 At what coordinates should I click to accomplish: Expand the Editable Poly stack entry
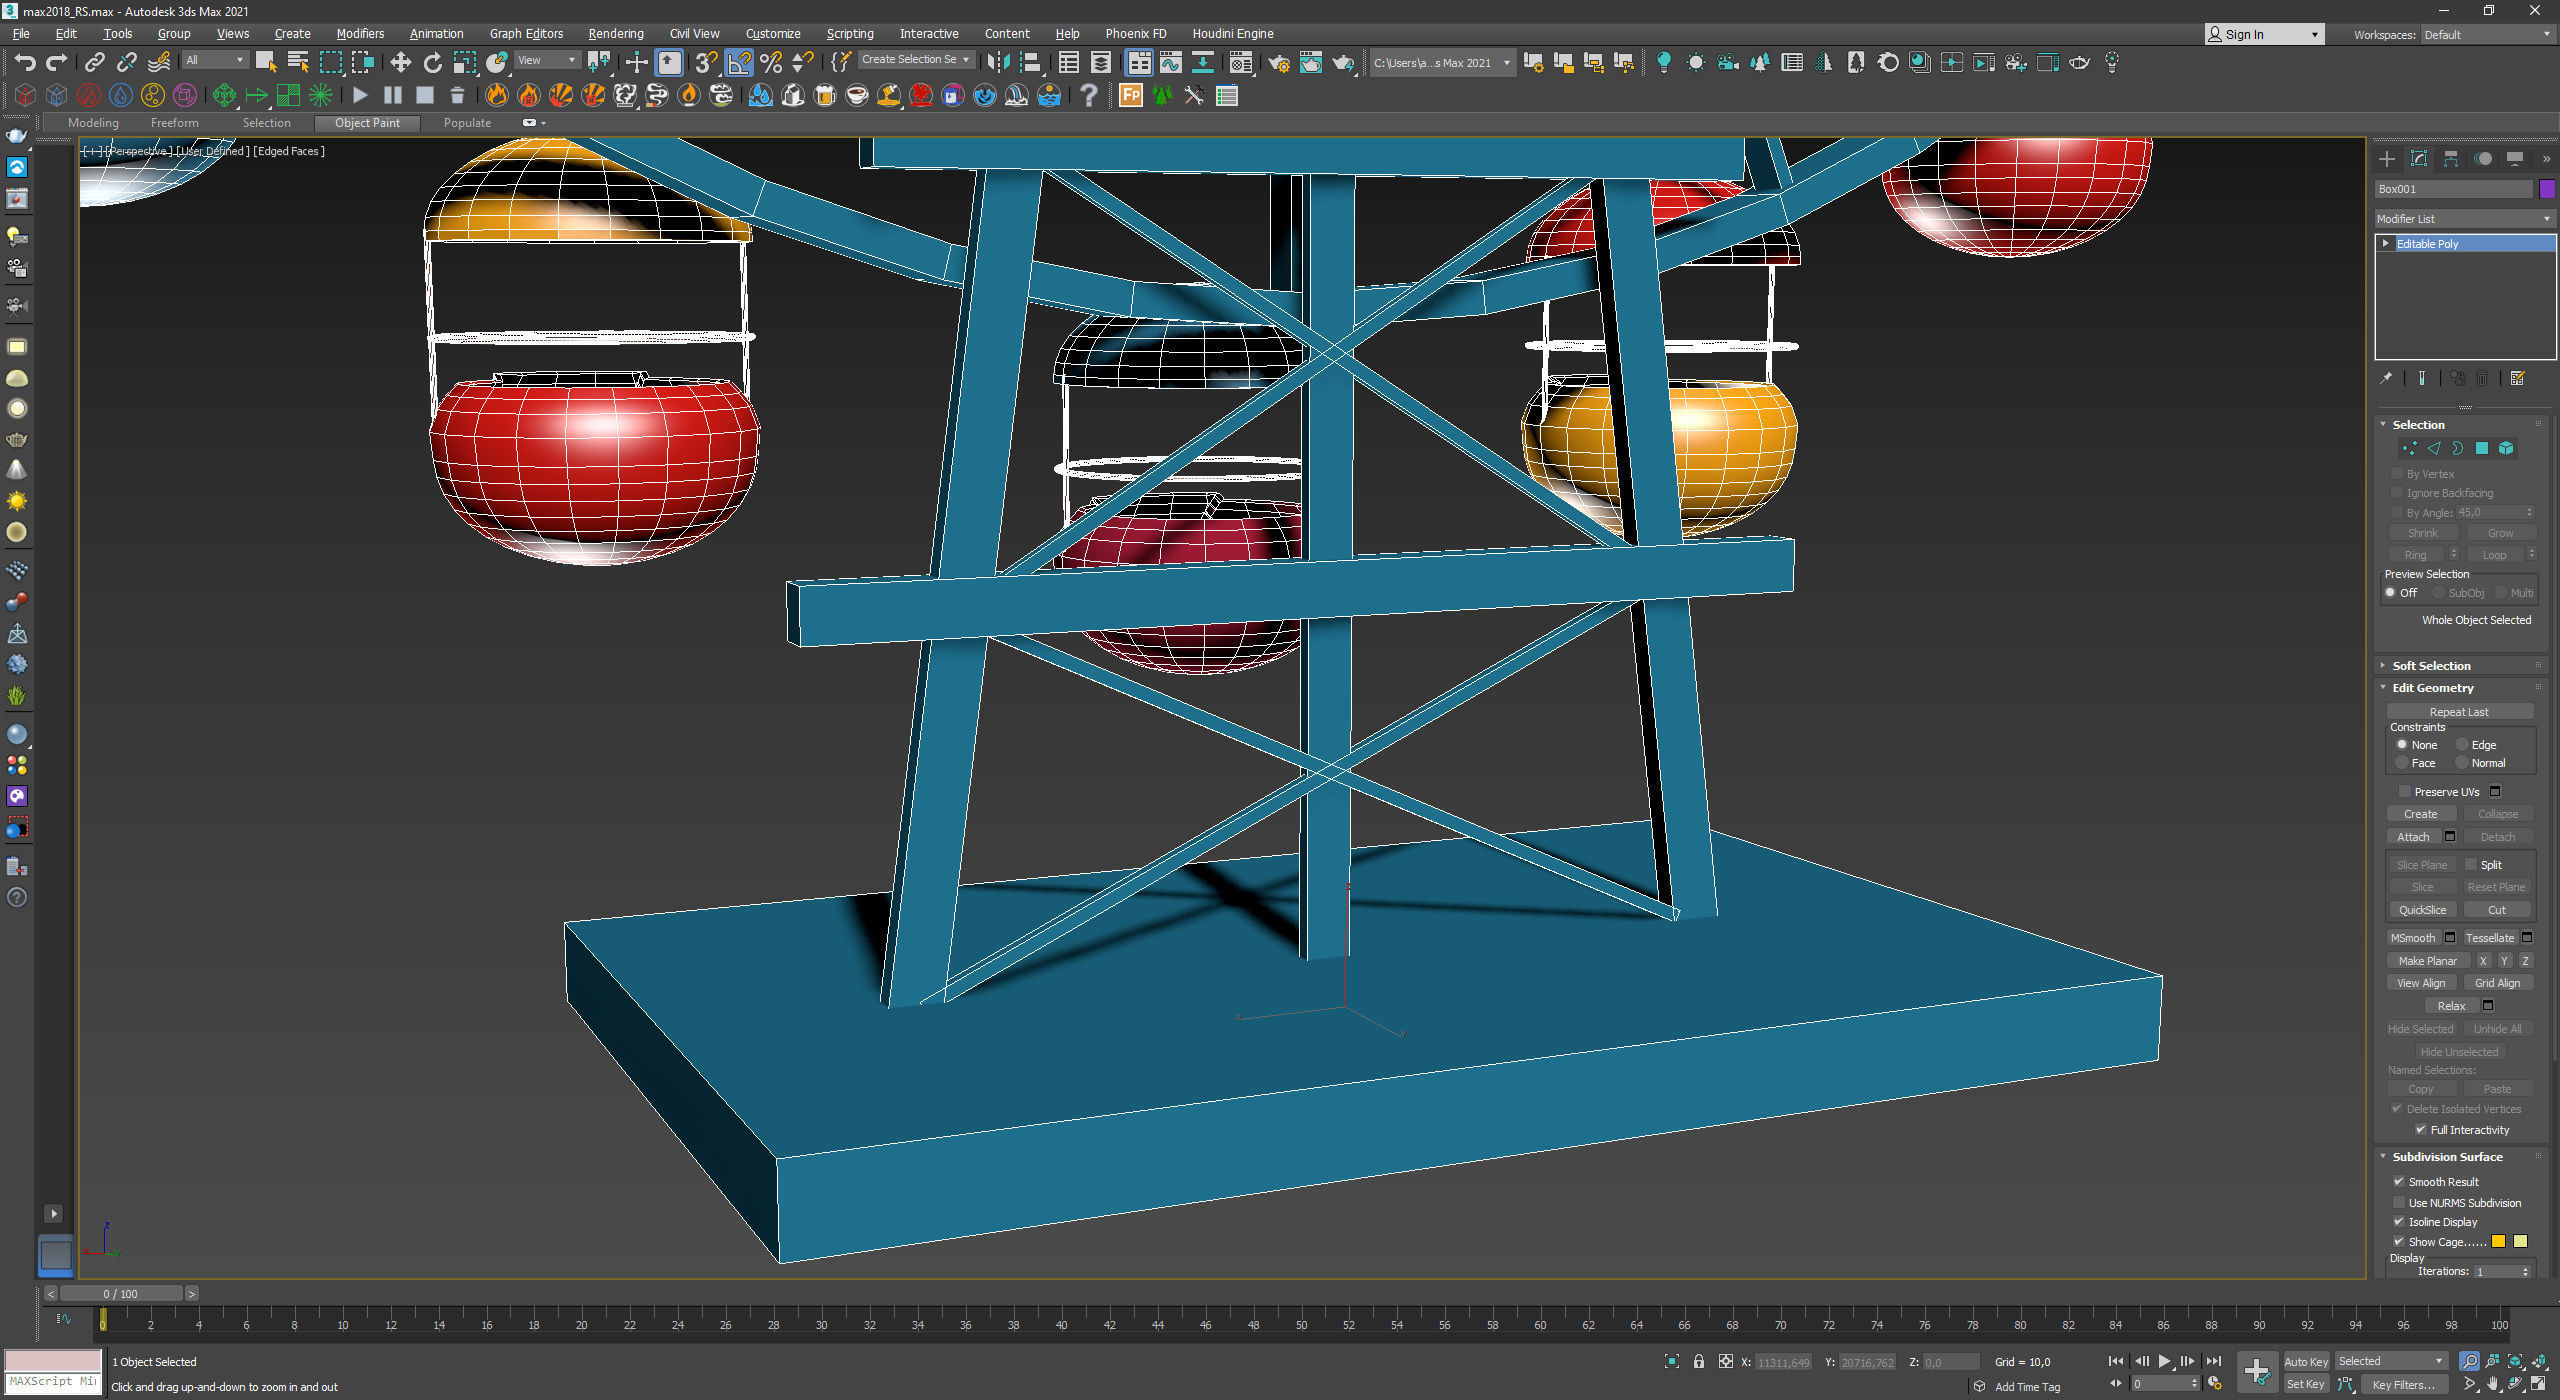[x=2386, y=244]
